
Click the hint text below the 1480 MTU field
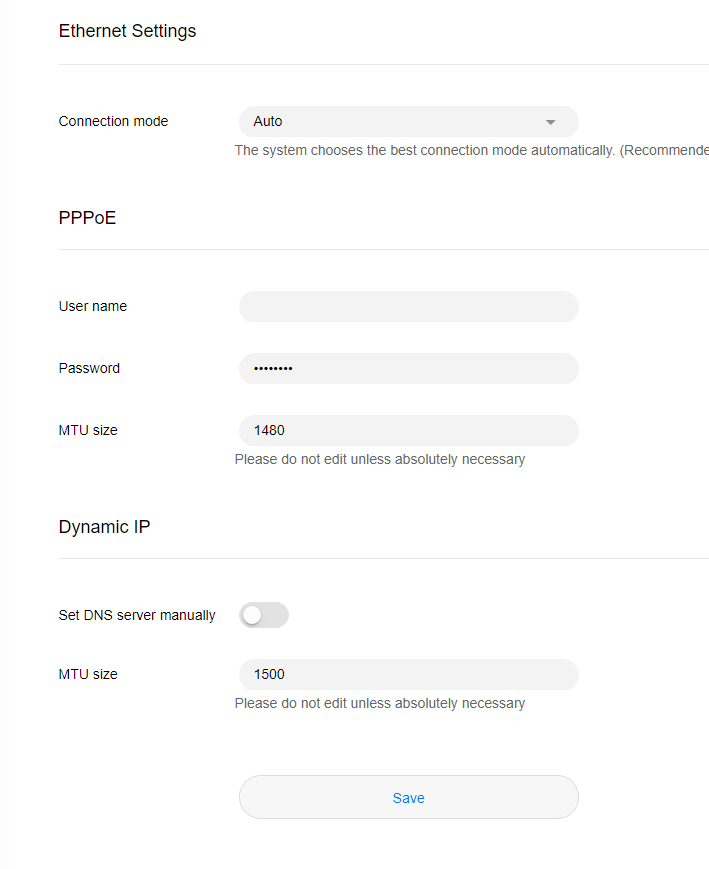tap(380, 459)
